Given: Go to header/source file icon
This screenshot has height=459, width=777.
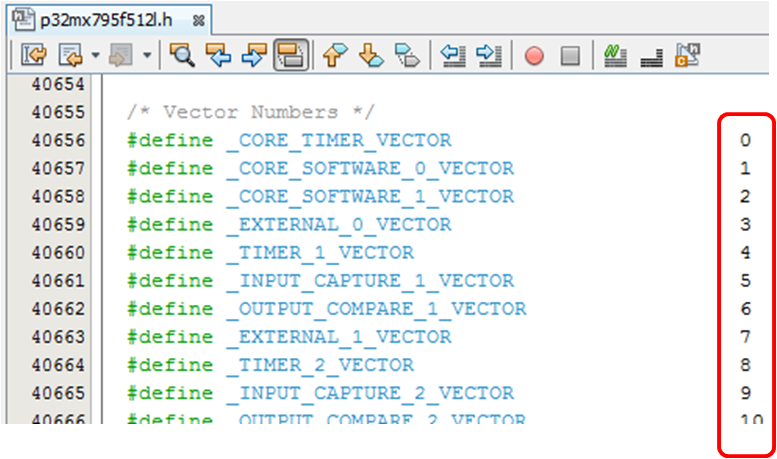Looking at the screenshot, I should click(x=688, y=55).
